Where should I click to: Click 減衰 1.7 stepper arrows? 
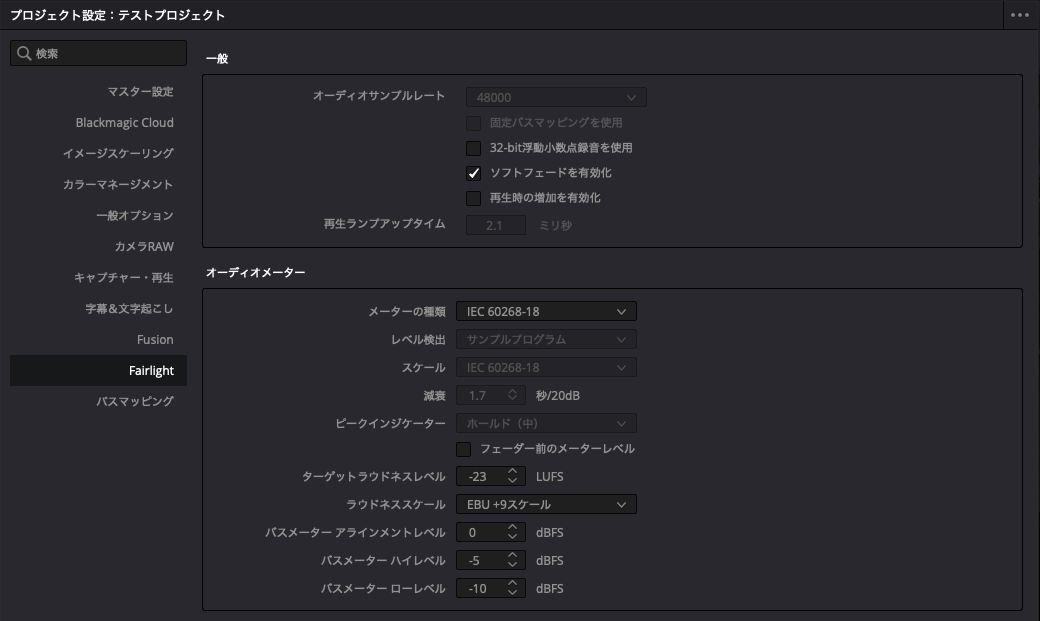tap(512, 395)
